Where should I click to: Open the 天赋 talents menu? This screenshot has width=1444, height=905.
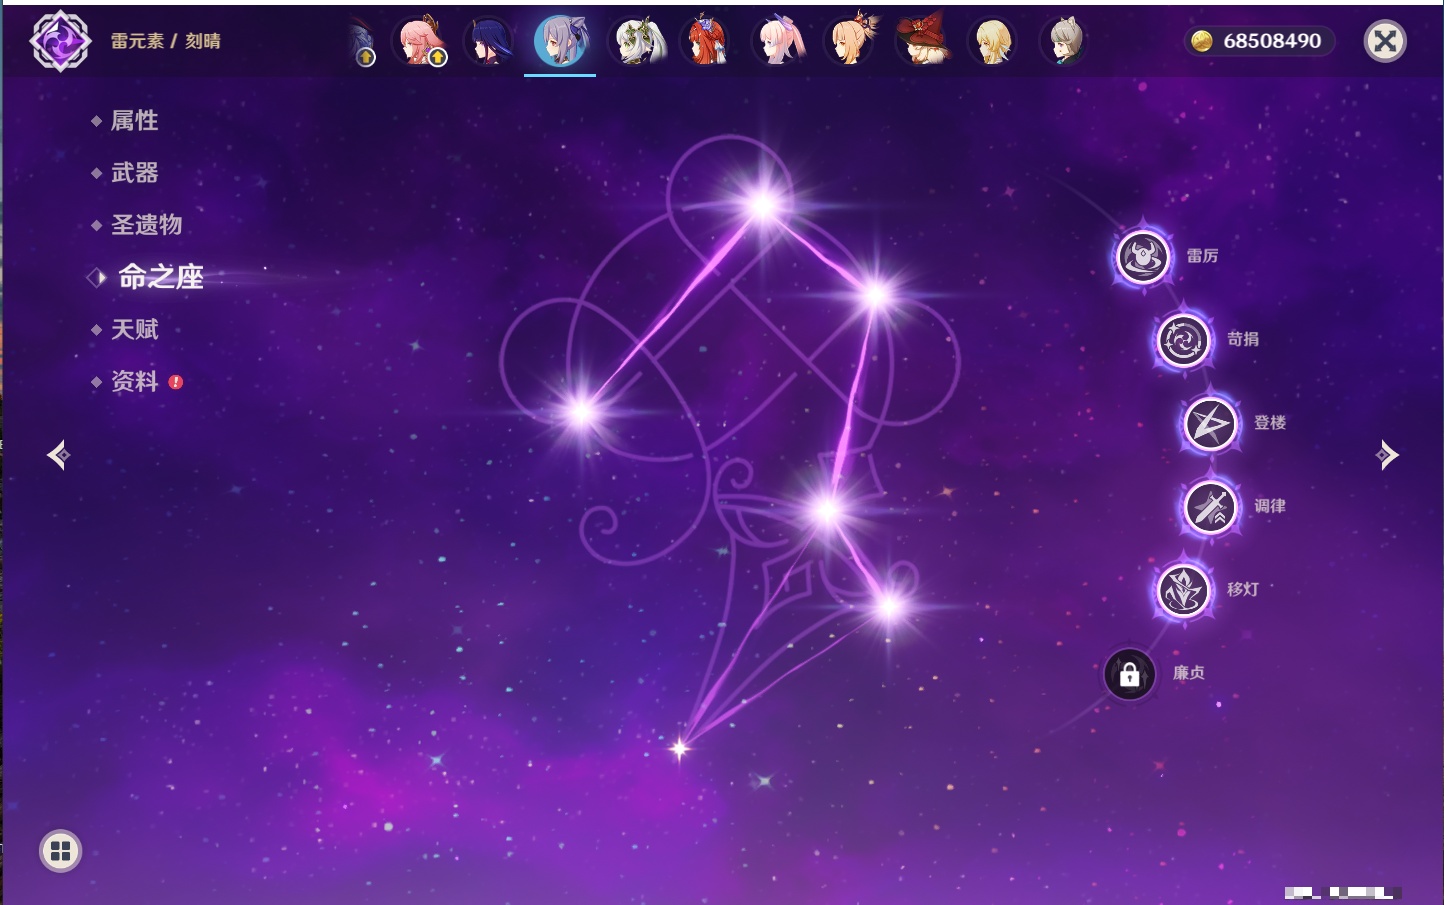tap(134, 329)
